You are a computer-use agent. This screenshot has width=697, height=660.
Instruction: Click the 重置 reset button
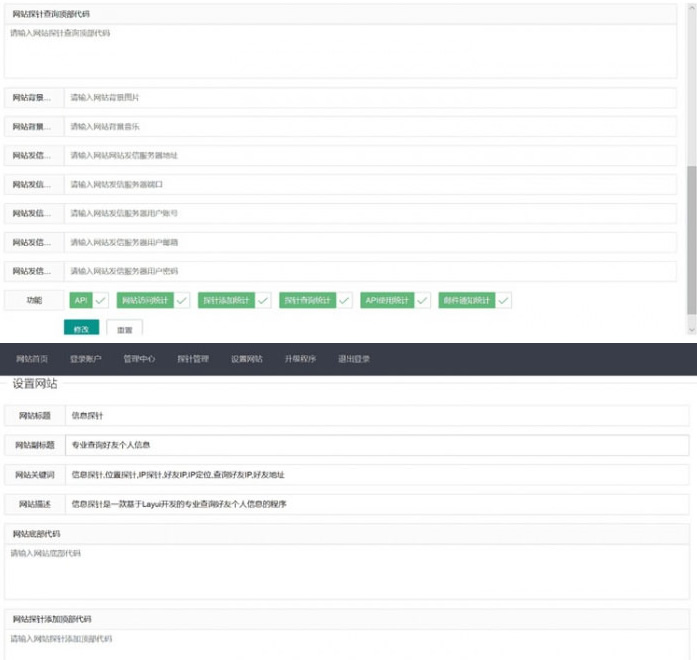pyautogui.click(x=124, y=329)
